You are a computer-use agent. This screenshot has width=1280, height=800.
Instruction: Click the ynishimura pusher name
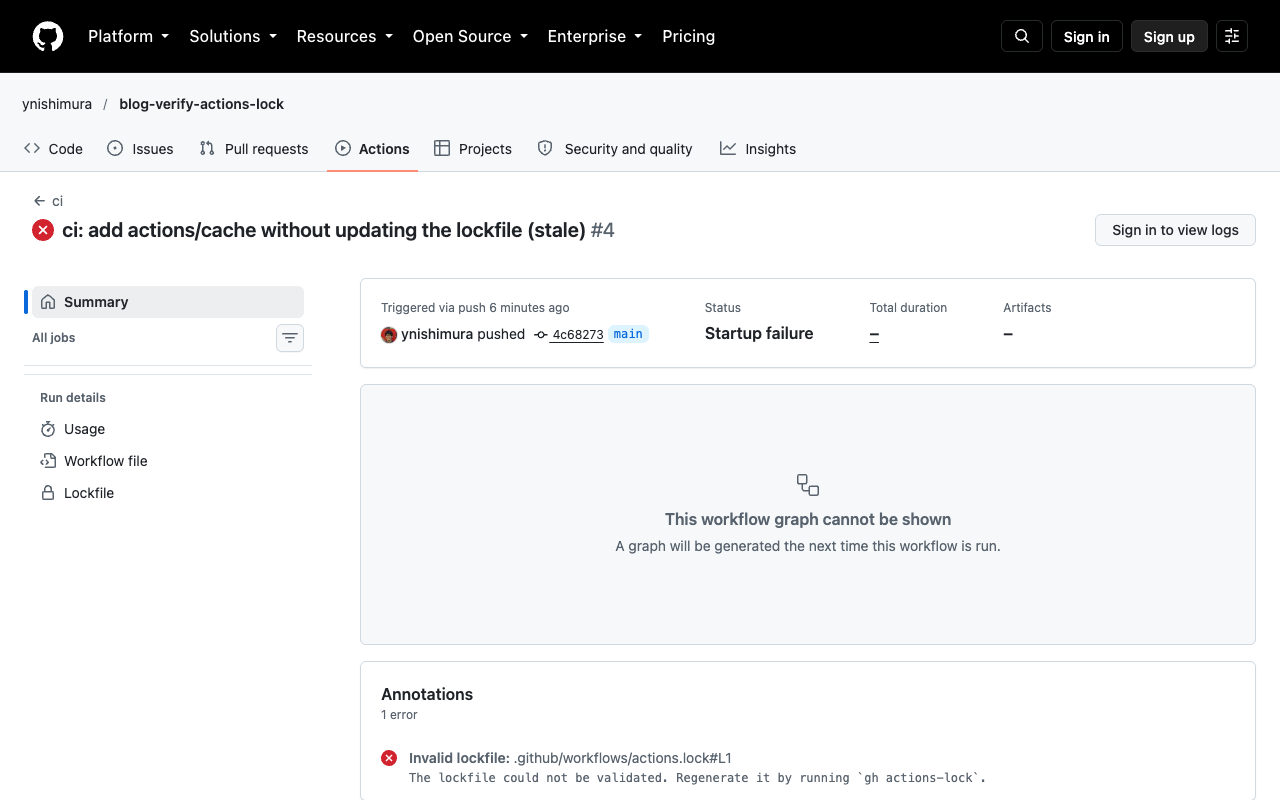tap(437, 334)
